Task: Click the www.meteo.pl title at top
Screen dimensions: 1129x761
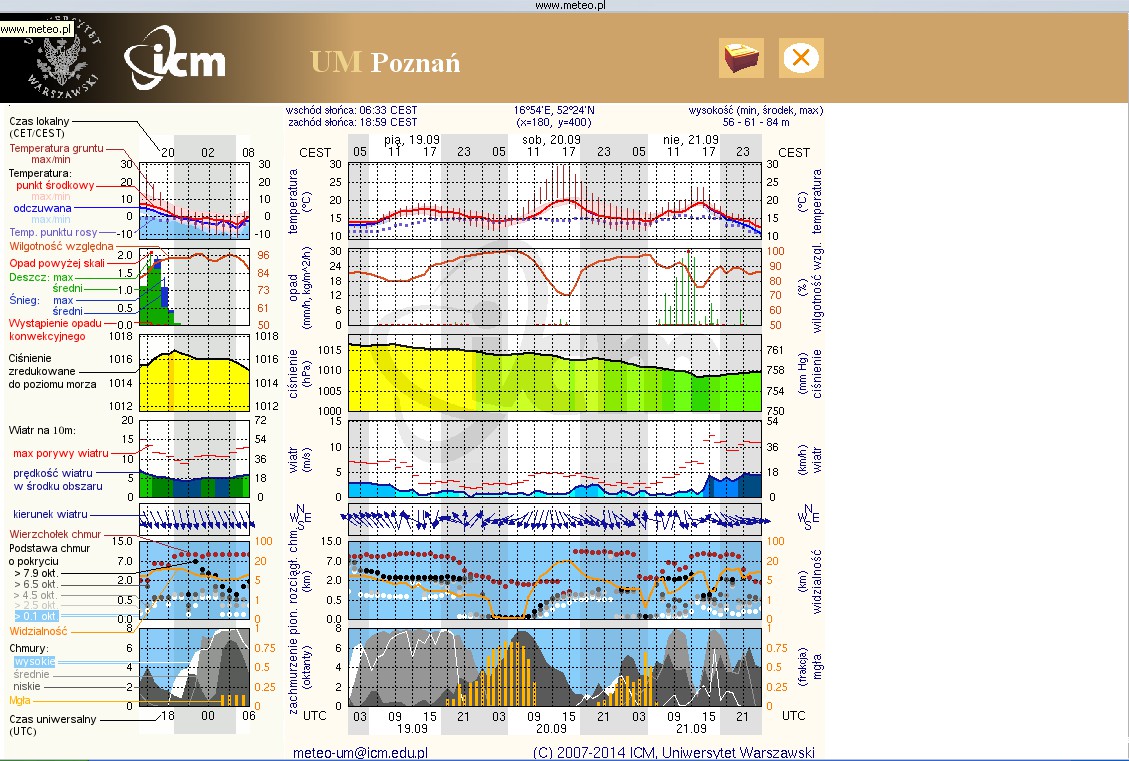Action: (571, 5)
